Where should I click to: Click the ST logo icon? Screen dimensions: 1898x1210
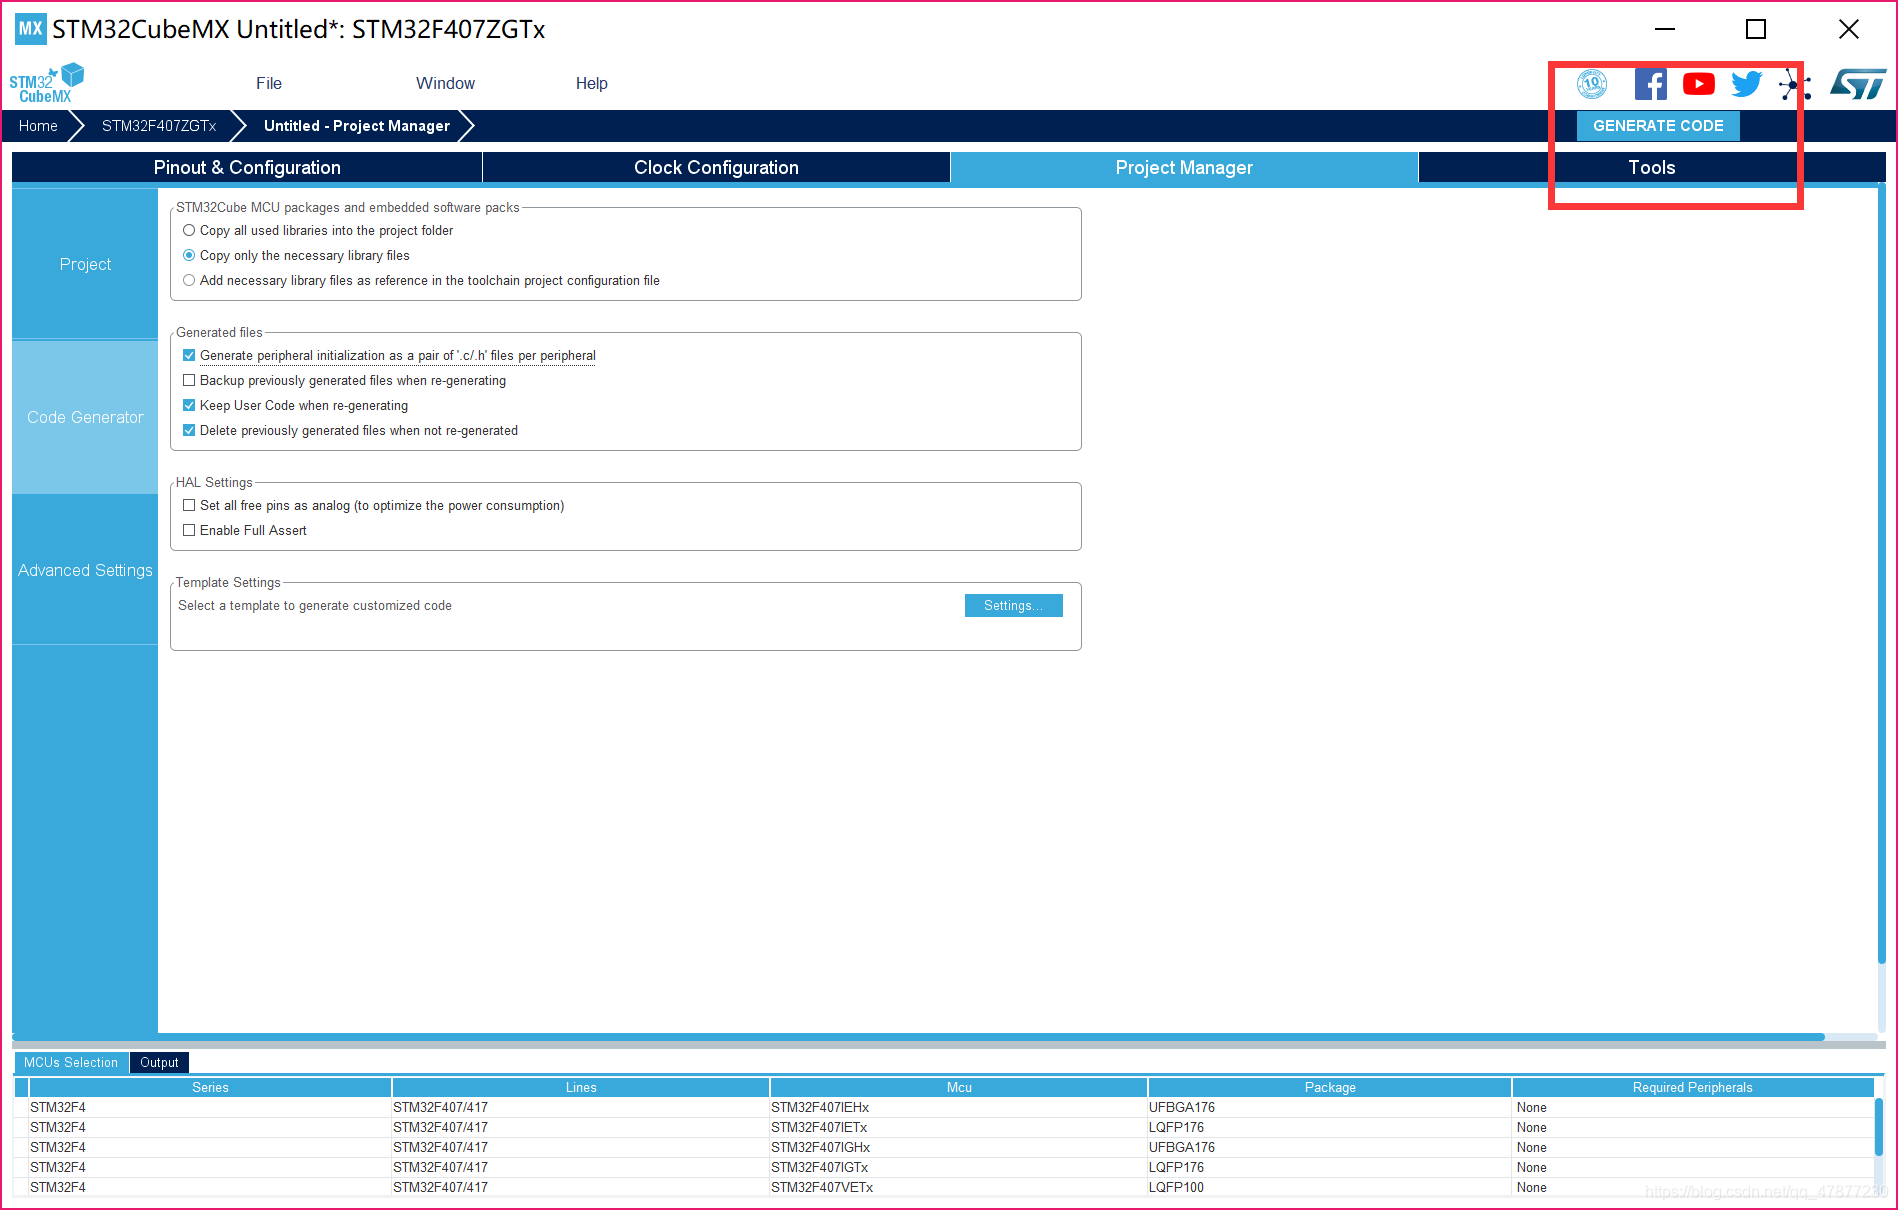(x=1858, y=84)
